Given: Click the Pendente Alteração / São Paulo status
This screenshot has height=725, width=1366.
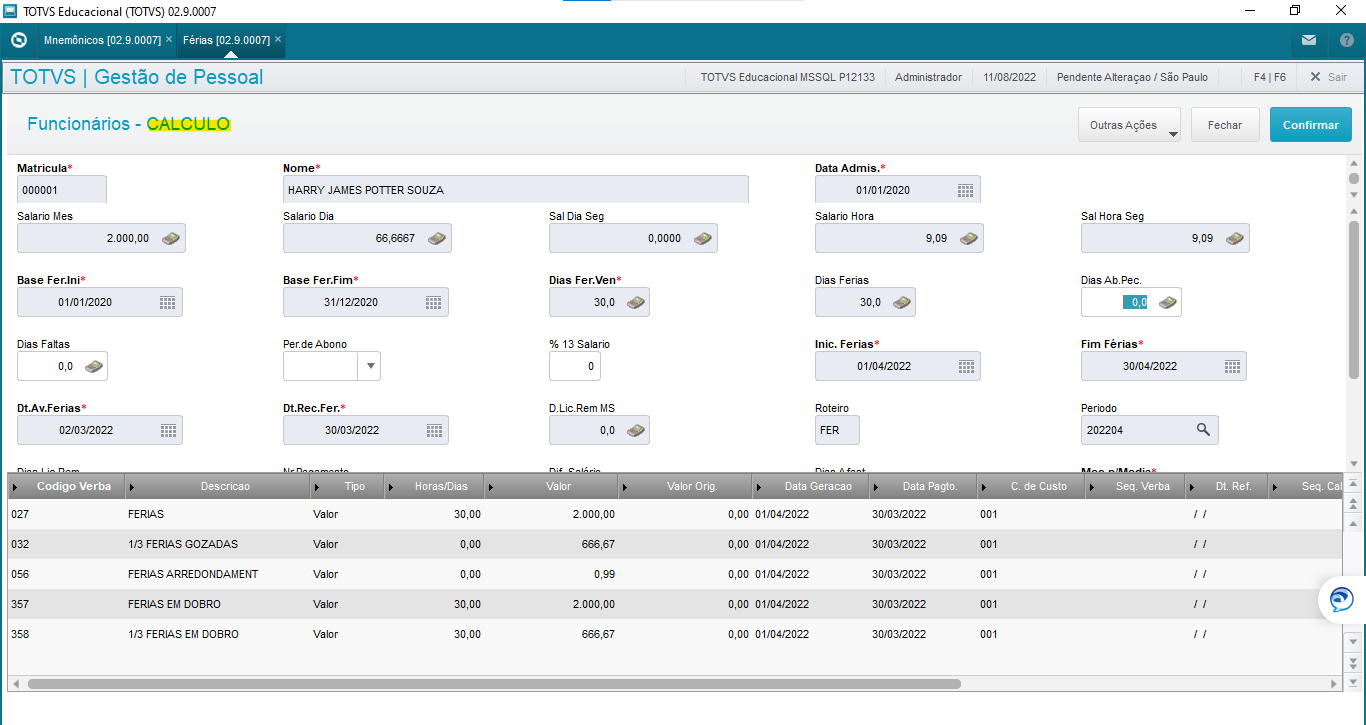Looking at the screenshot, I should coord(1132,77).
